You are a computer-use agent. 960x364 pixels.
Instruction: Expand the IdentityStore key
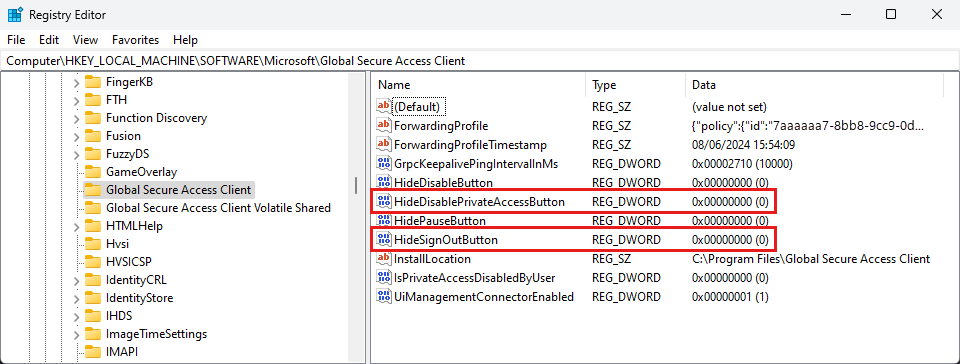[x=77, y=299]
